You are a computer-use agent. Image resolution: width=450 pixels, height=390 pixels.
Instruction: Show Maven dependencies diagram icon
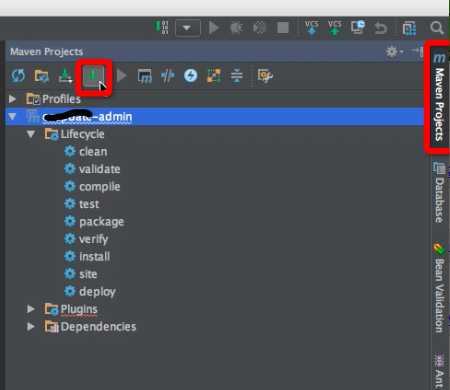point(214,76)
